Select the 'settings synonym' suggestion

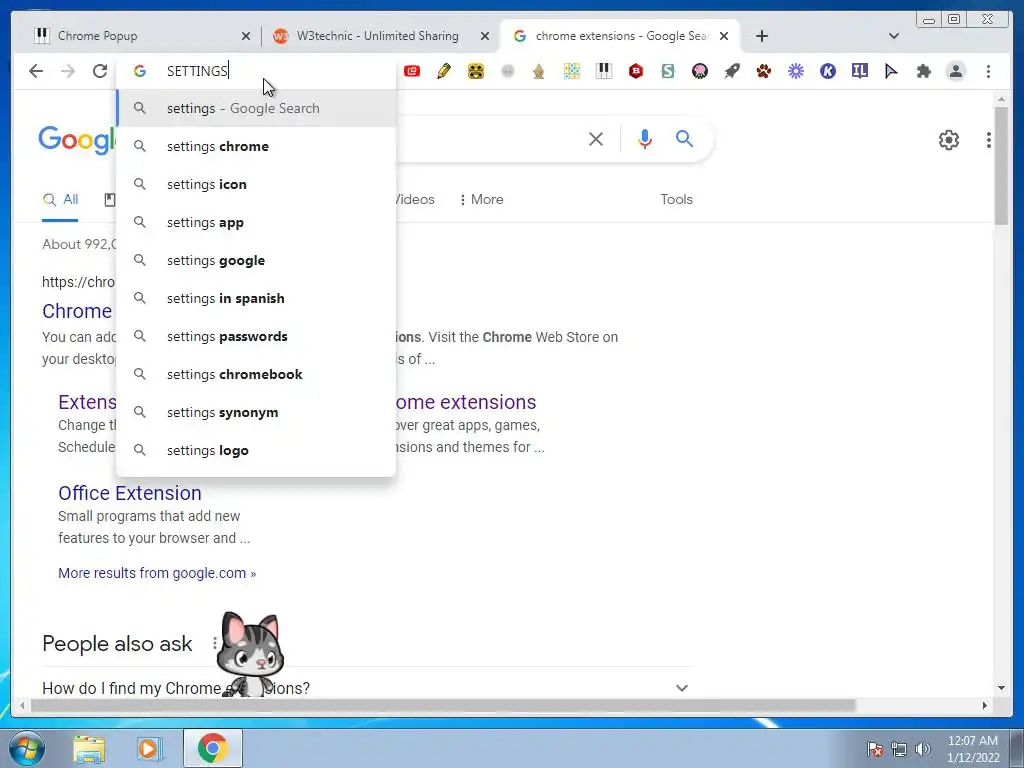pos(257,412)
